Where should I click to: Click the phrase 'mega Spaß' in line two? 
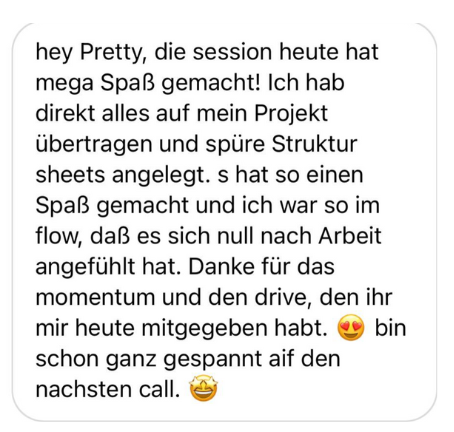[x=95, y=84]
